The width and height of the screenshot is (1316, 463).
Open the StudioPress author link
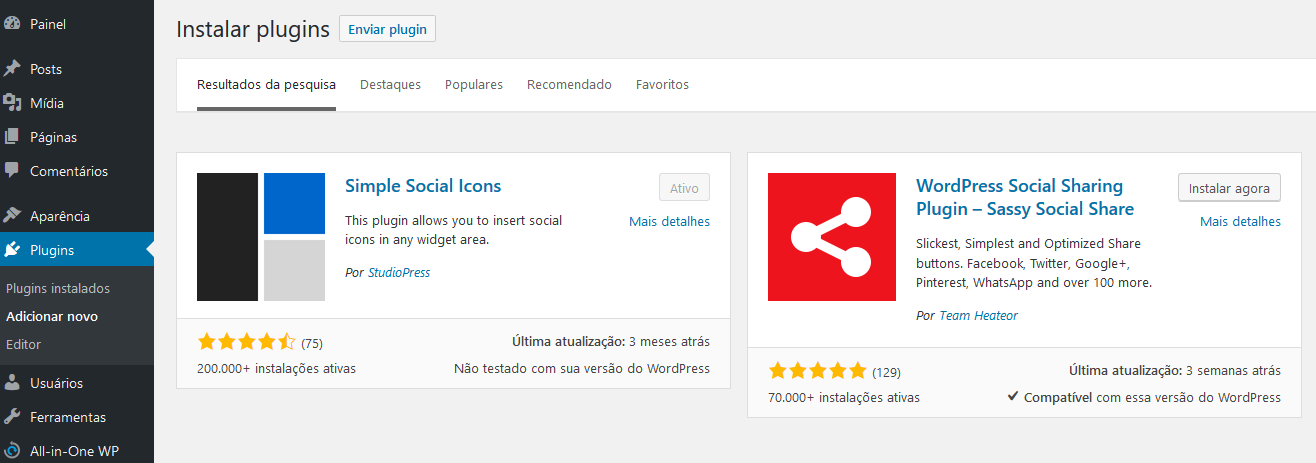click(x=399, y=272)
